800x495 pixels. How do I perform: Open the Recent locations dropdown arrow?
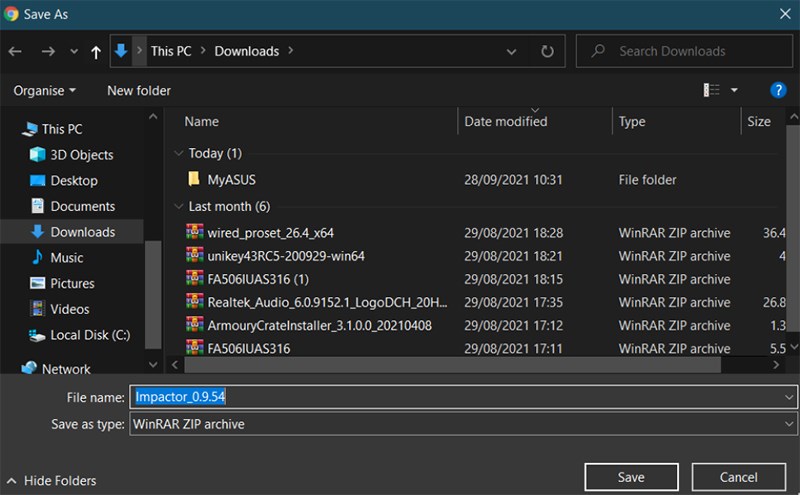(x=74, y=50)
